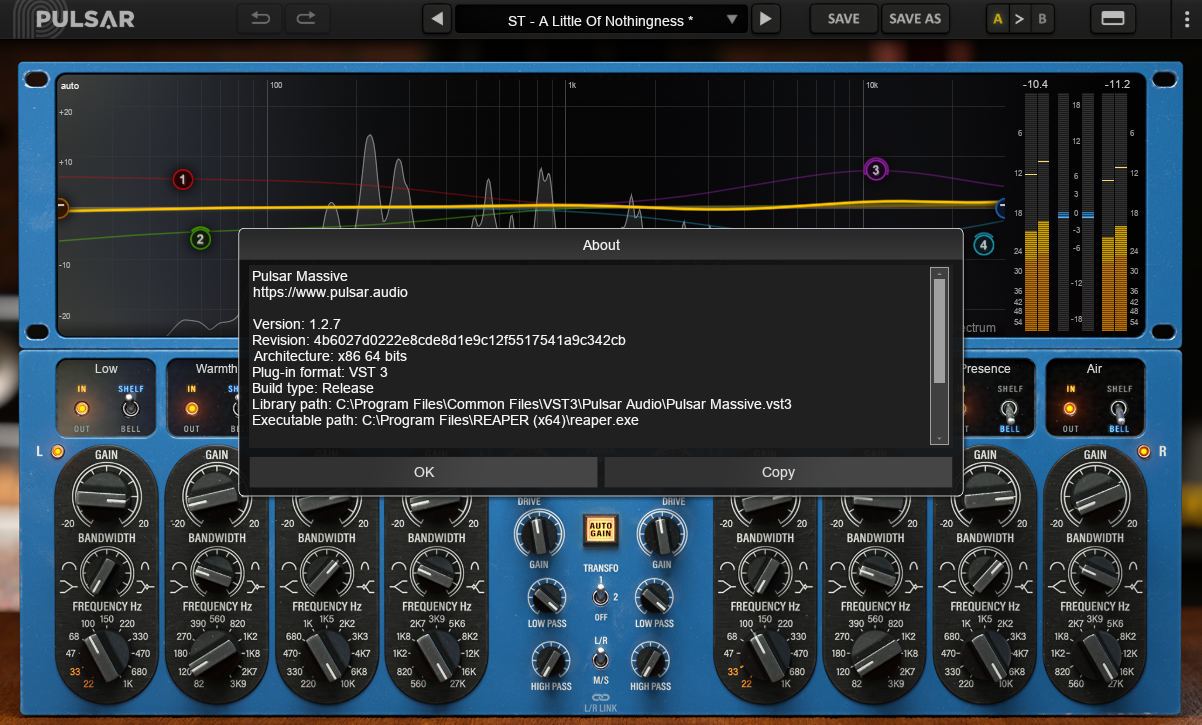Select the green EQ node 2

point(200,239)
